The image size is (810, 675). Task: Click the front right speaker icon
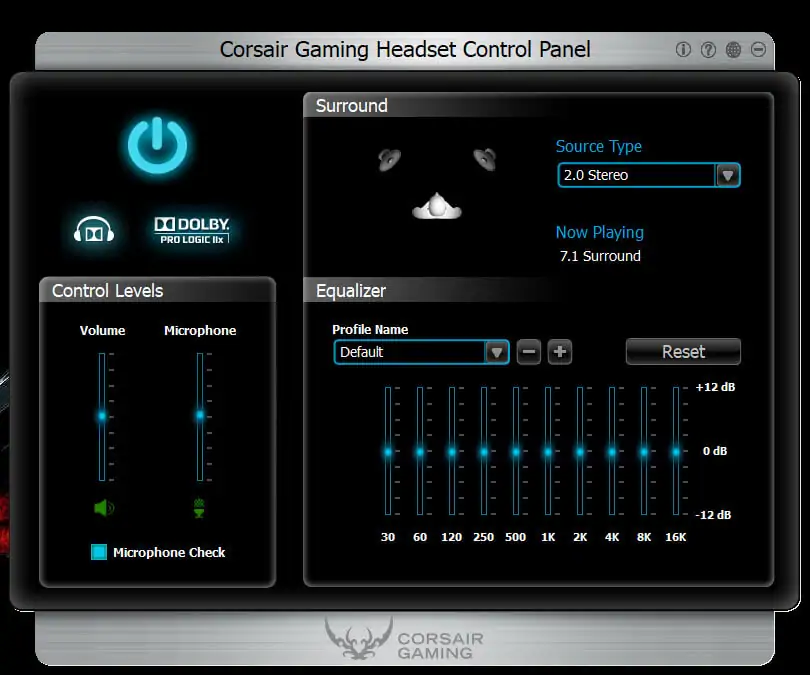[485, 159]
